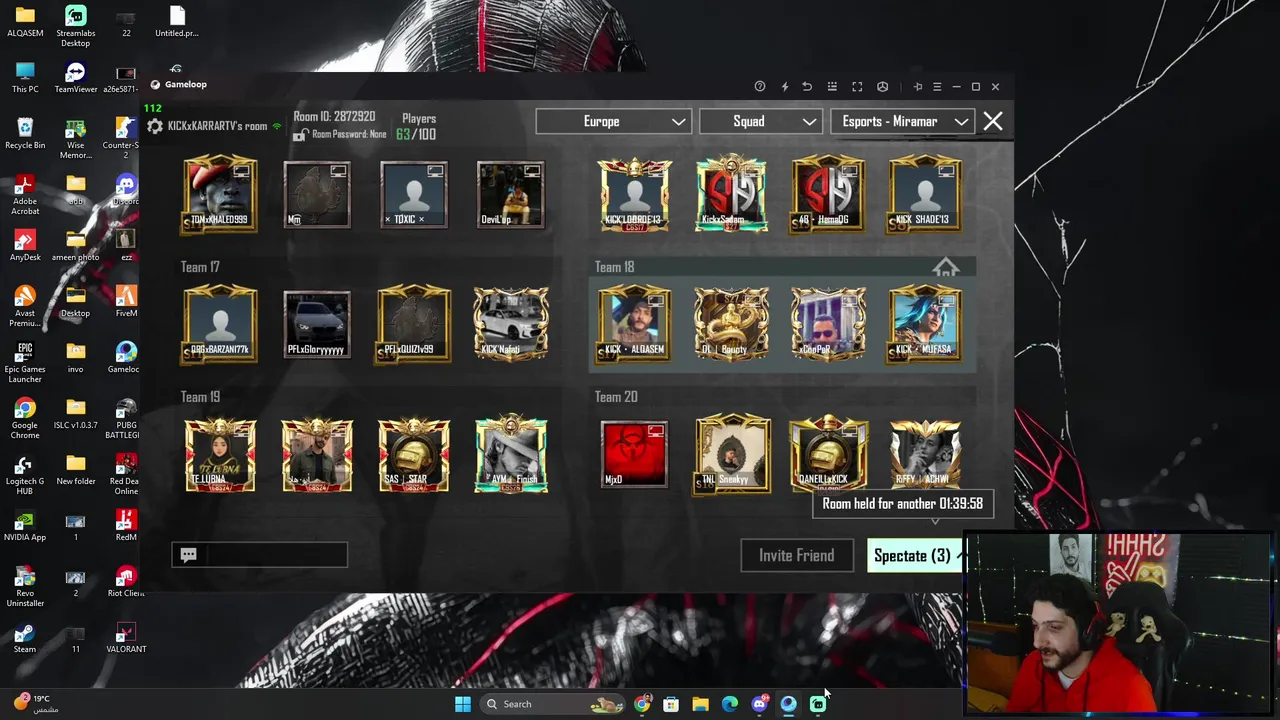The width and height of the screenshot is (1280, 720).
Task: Click the Invite Friend button
Action: [x=796, y=556]
